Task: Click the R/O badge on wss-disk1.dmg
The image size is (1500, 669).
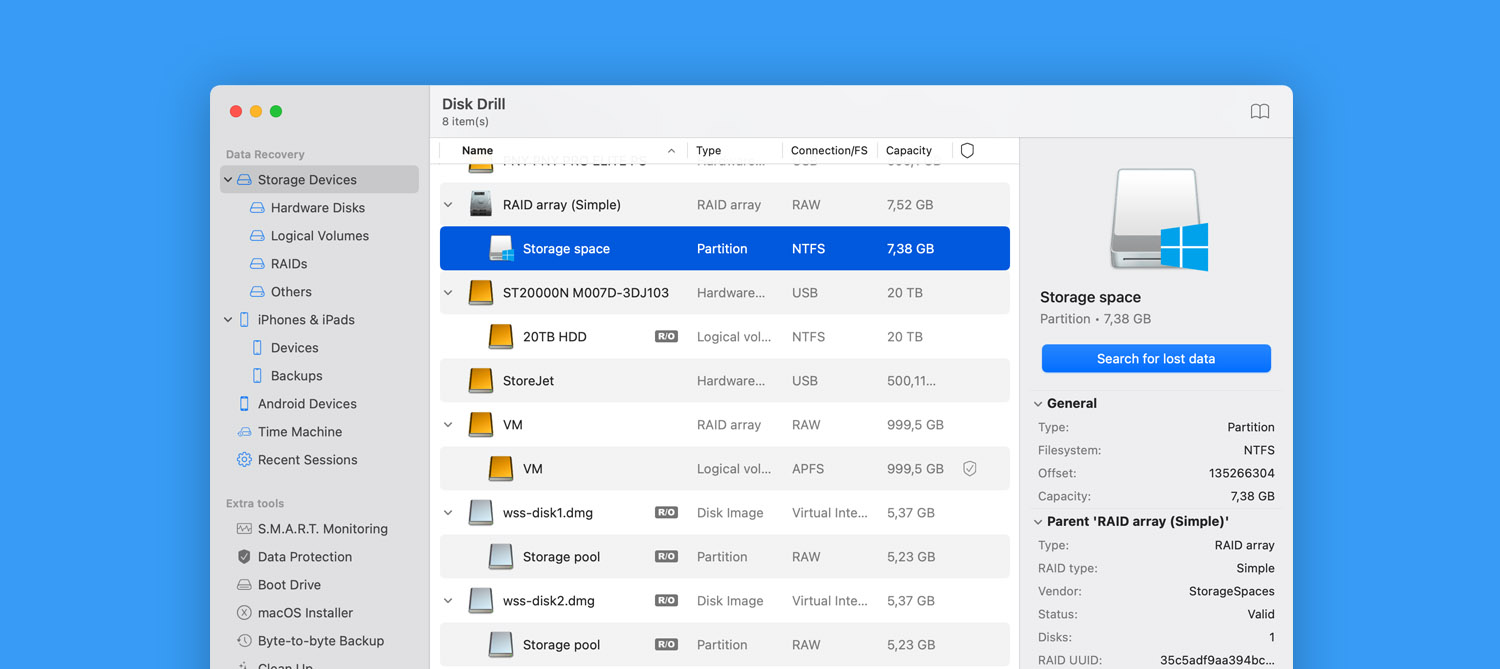Action: 665,512
